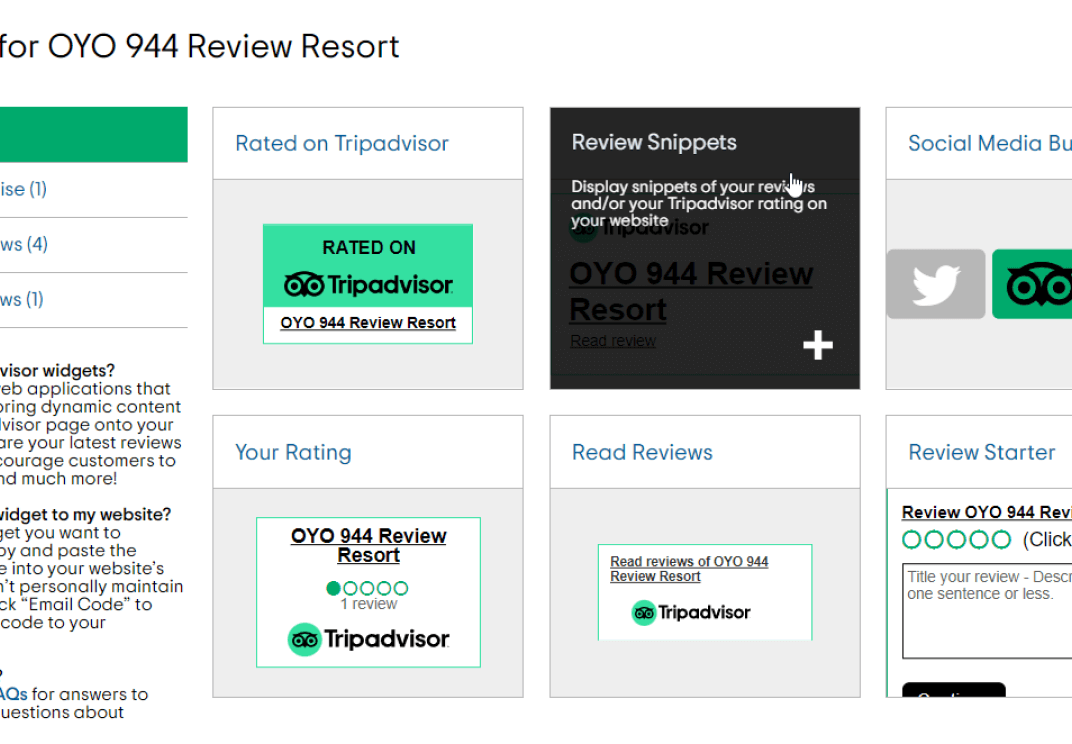Viewport: 1072px width, 744px height.
Task: Click the small Tripadvisor logo in Review Snippets
Action: 583,228
